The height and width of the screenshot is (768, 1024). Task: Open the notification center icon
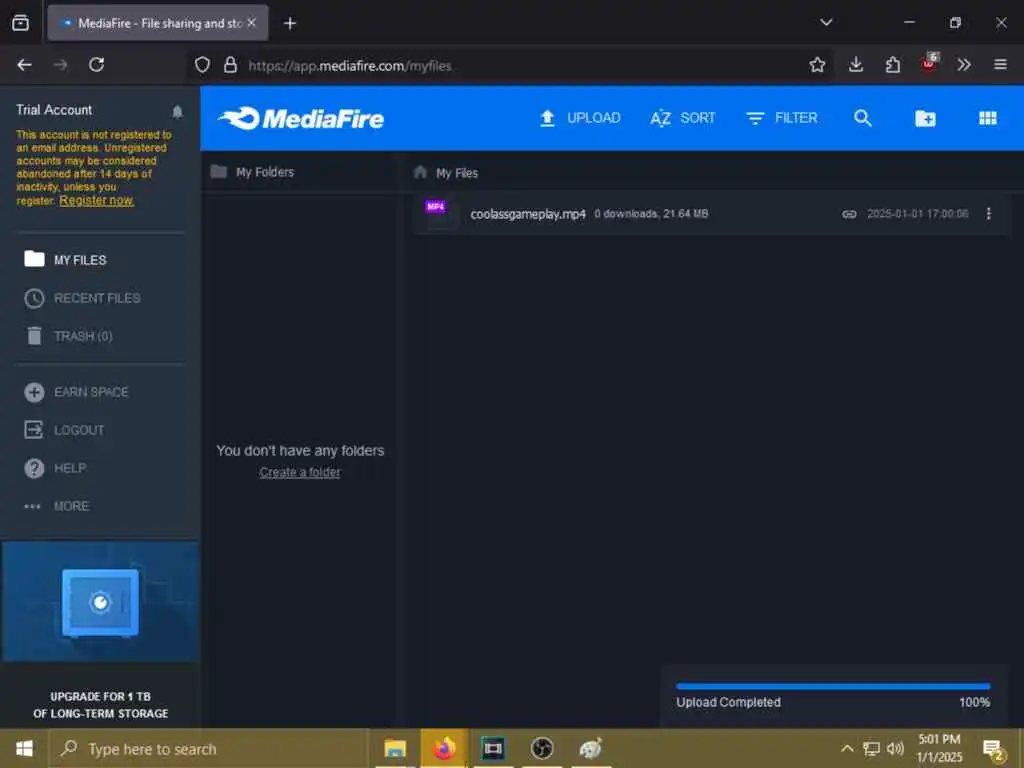click(x=993, y=750)
